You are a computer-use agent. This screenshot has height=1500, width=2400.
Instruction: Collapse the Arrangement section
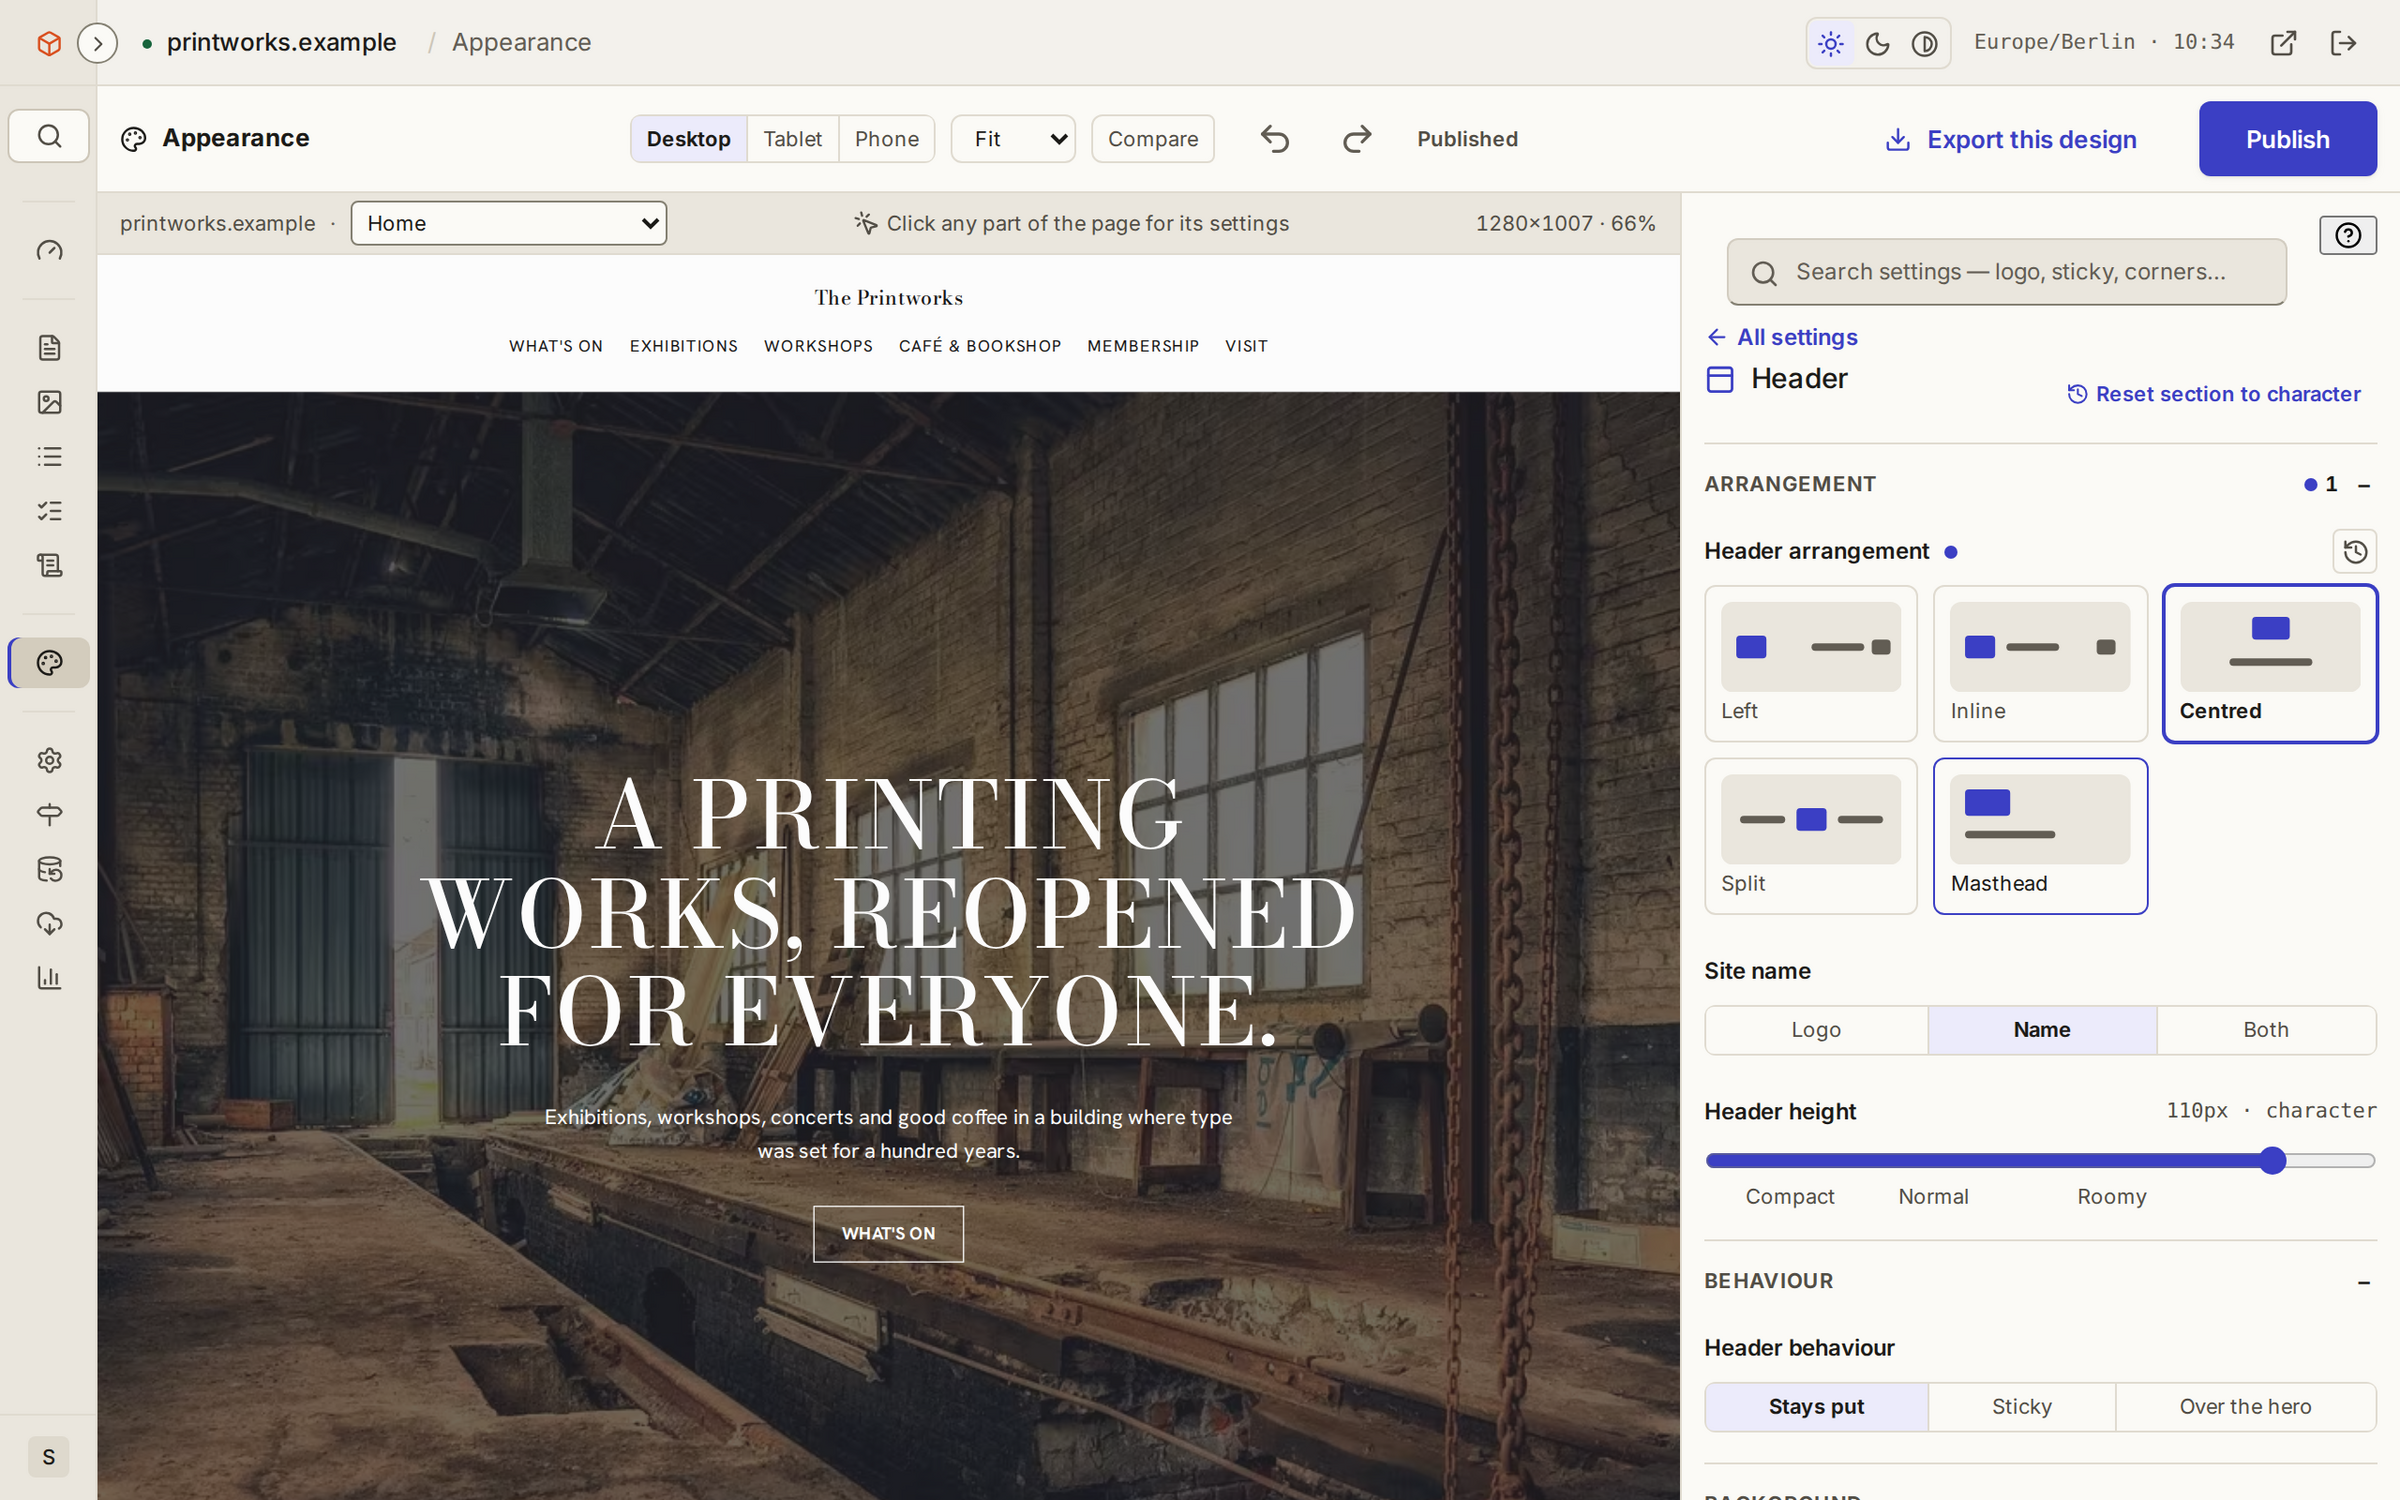point(2364,485)
